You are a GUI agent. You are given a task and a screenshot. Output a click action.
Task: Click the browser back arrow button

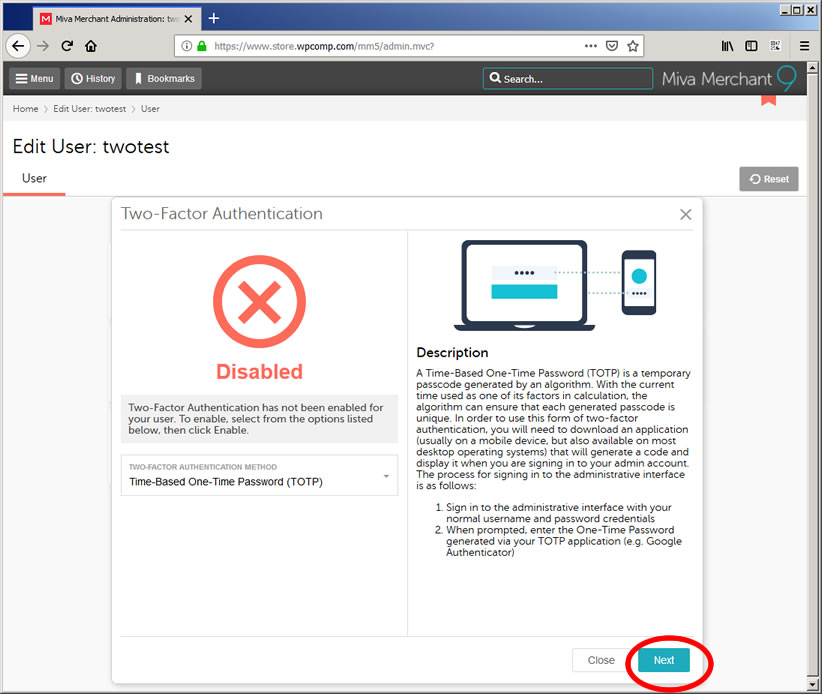pyautogui.click(x=17, y=46)
